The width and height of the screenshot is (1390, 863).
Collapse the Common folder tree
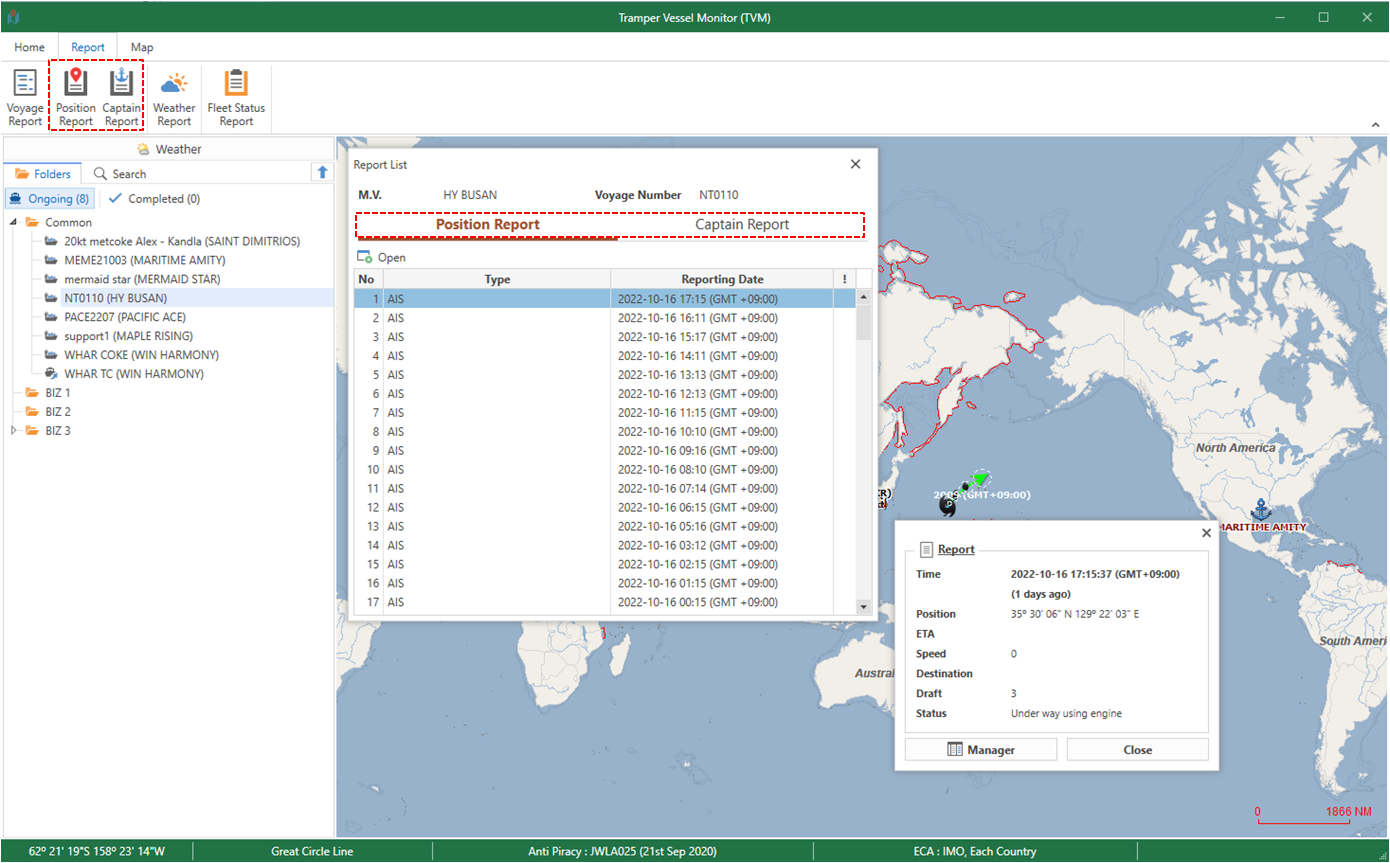pos(14,222)
